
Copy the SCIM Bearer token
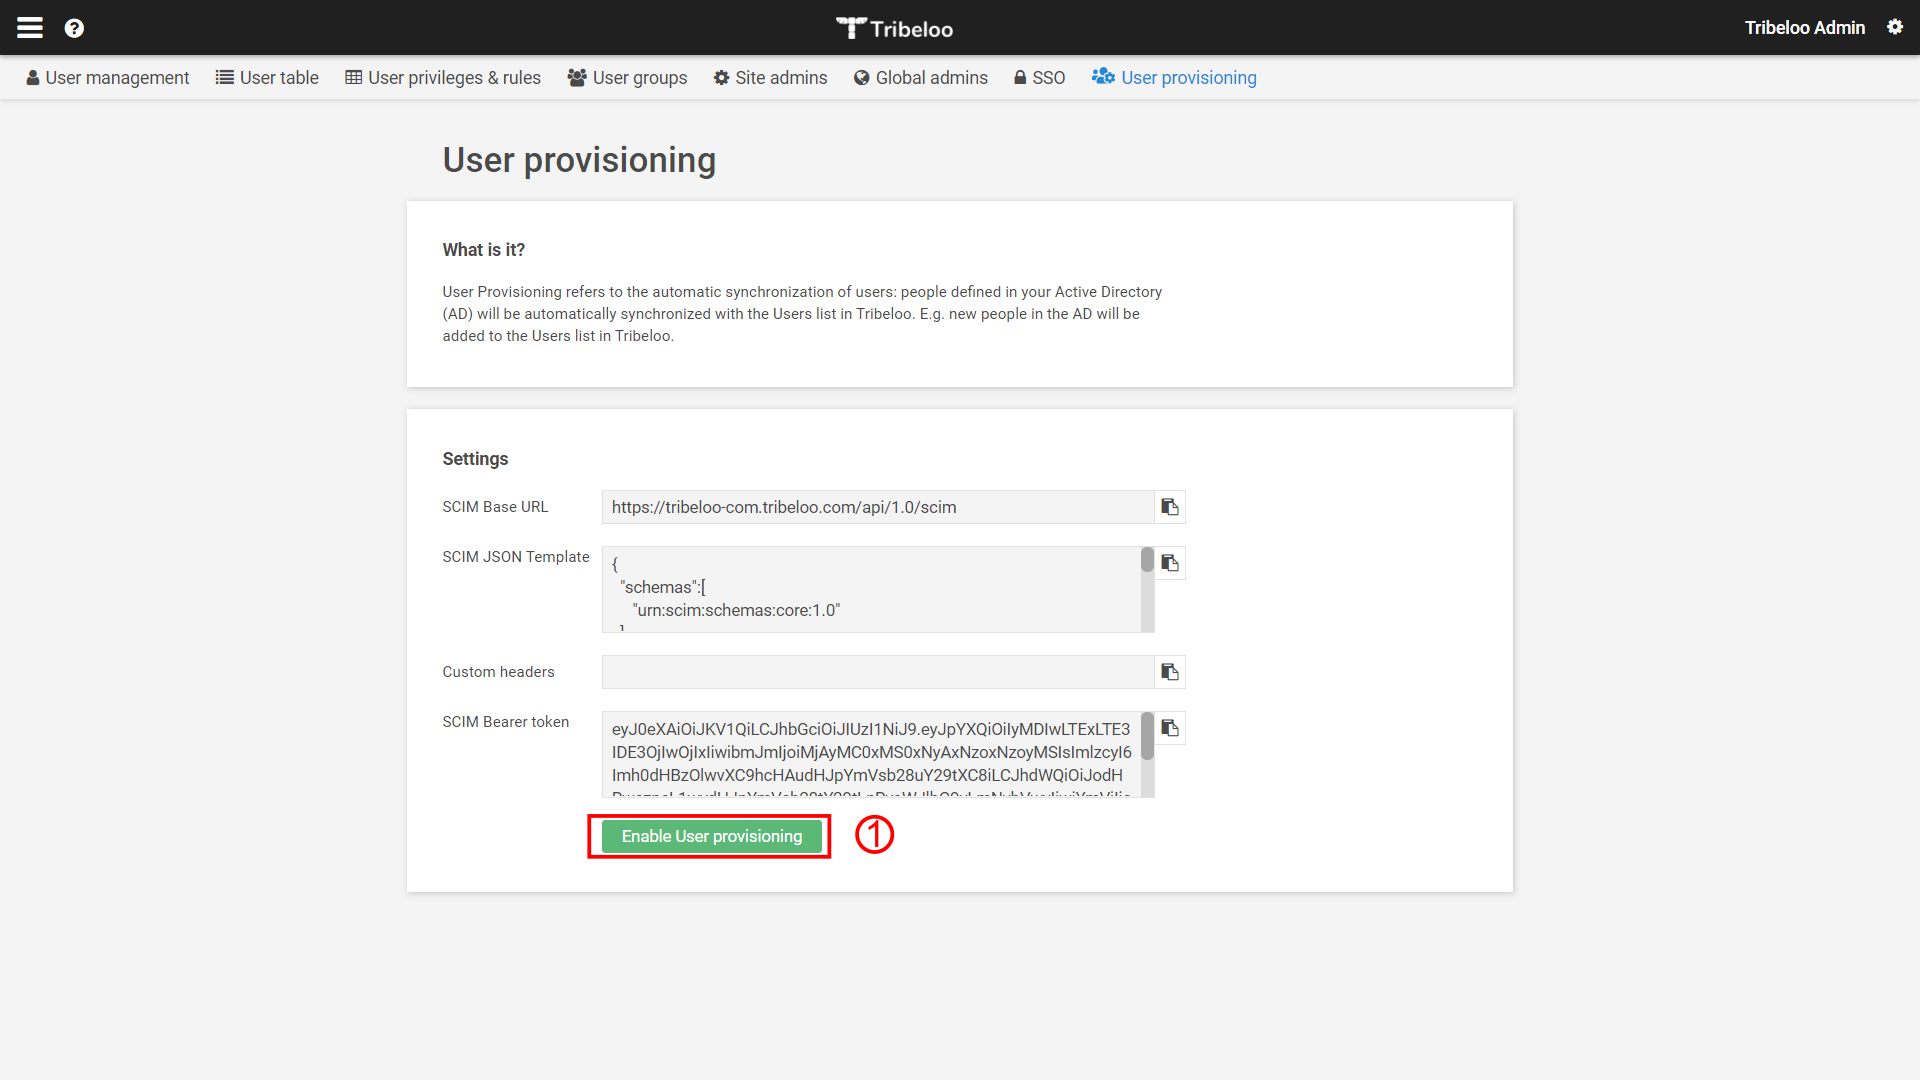tap(1170, 728)
